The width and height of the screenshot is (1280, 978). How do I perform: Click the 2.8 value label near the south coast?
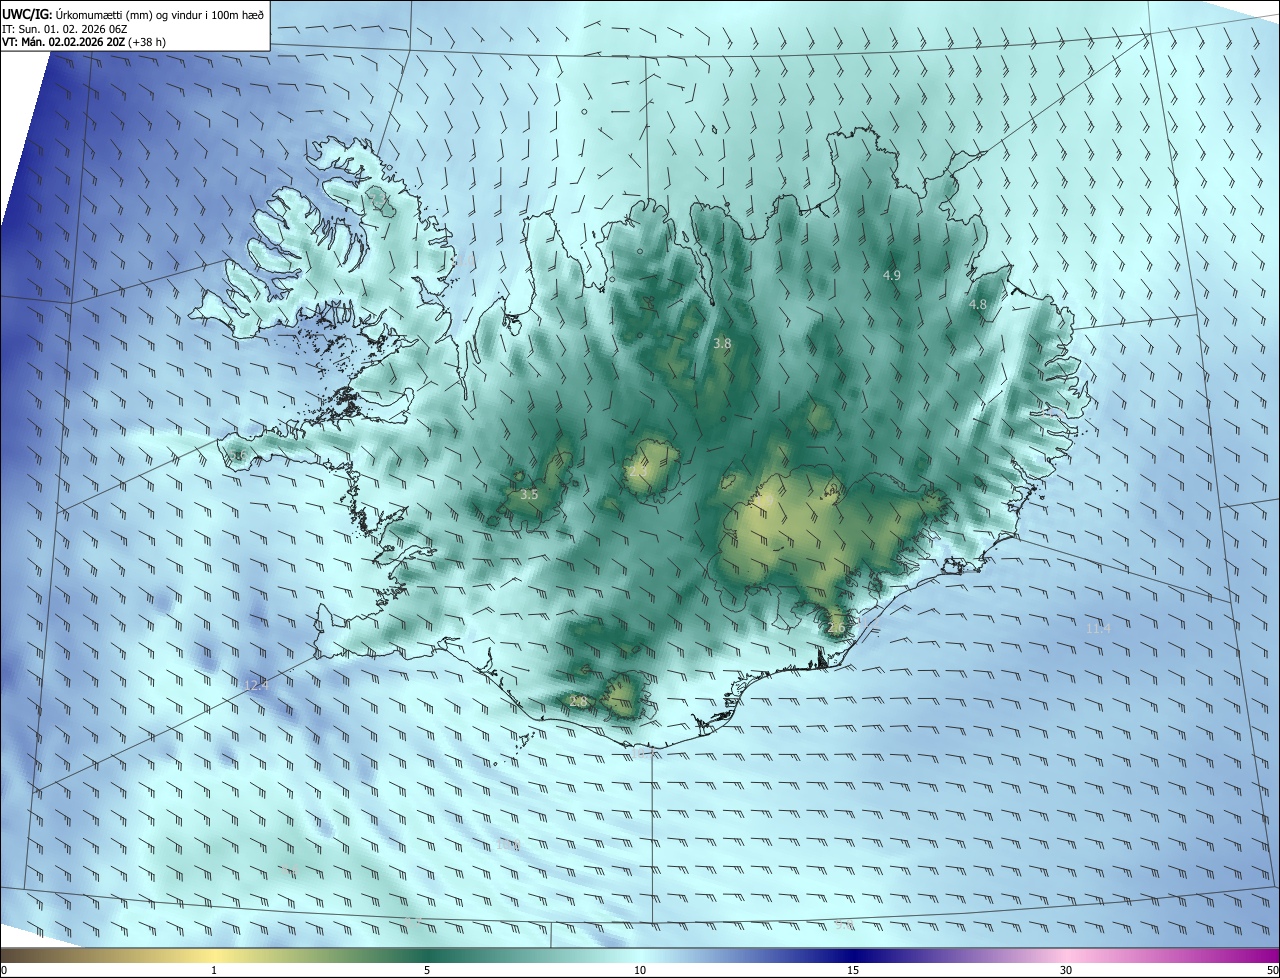pos(577,701)
